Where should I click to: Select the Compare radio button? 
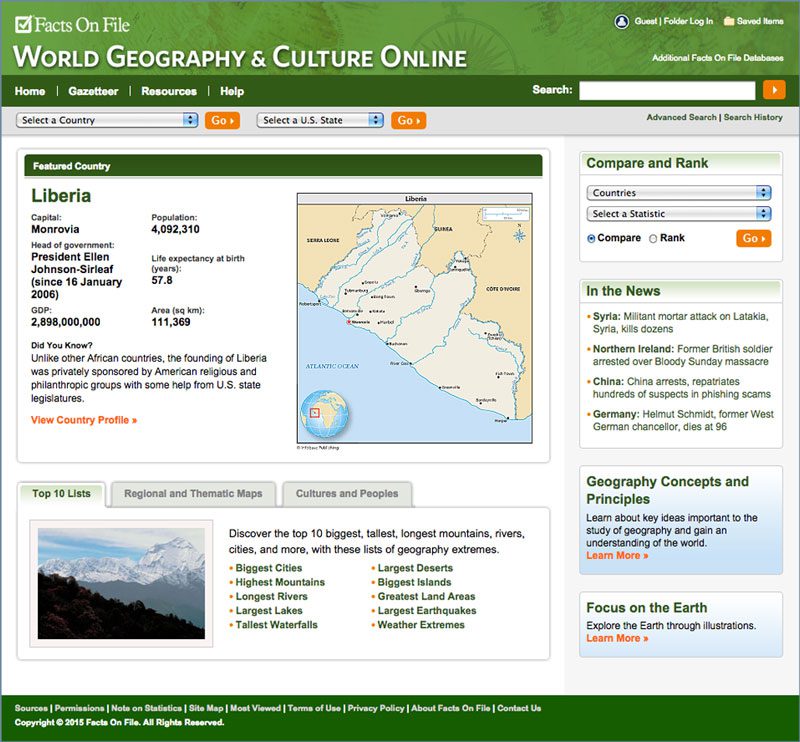pyautogui.click(x=591, y=238)
